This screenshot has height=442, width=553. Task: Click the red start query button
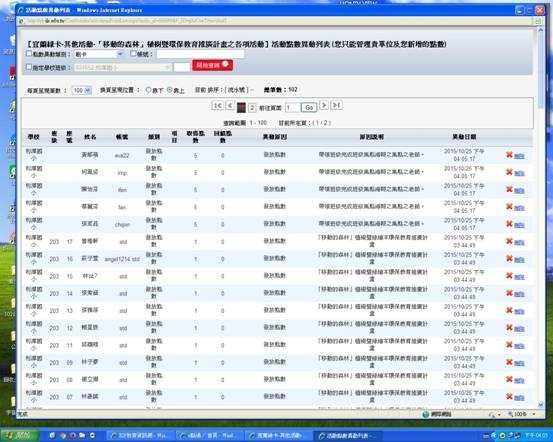pyautogui.click(x=212, y=65)
